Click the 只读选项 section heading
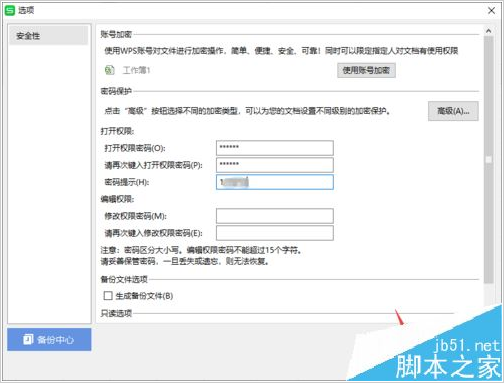The height and width of the screenshot is (383, 504). click(116, 313)
